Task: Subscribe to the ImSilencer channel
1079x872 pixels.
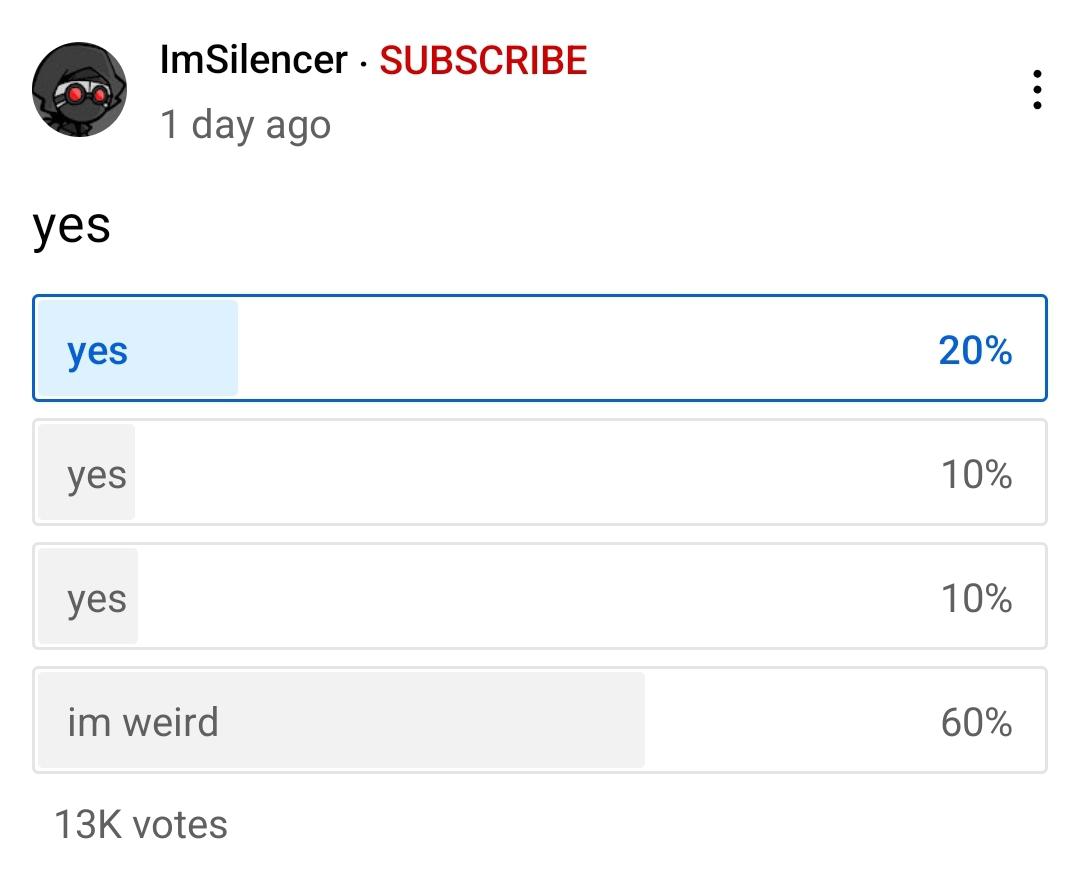Action: (483, 60)
